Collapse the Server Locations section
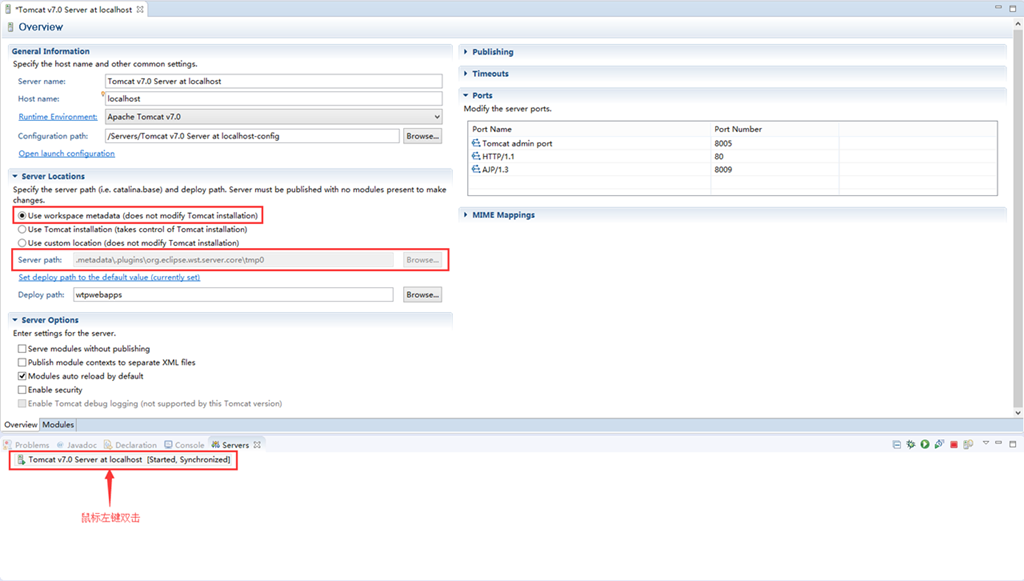 coord(15,176)
